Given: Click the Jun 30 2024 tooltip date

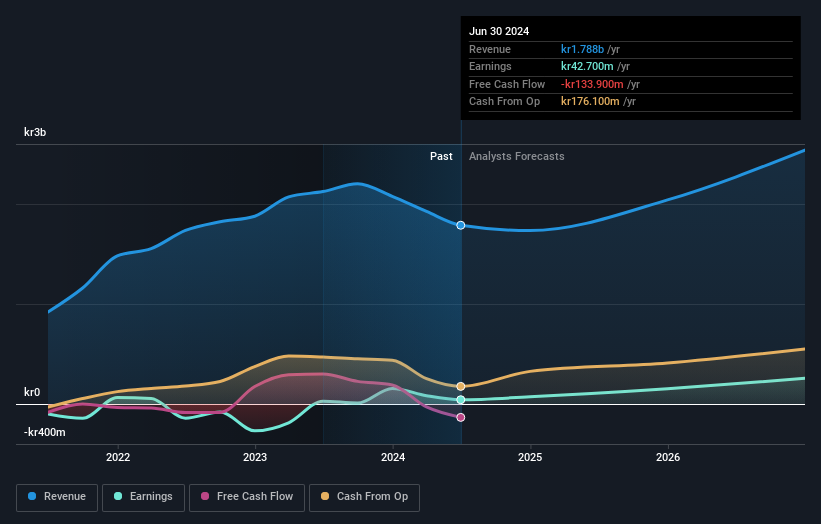Looking at the screenshot, I should [x=499, y=31].
